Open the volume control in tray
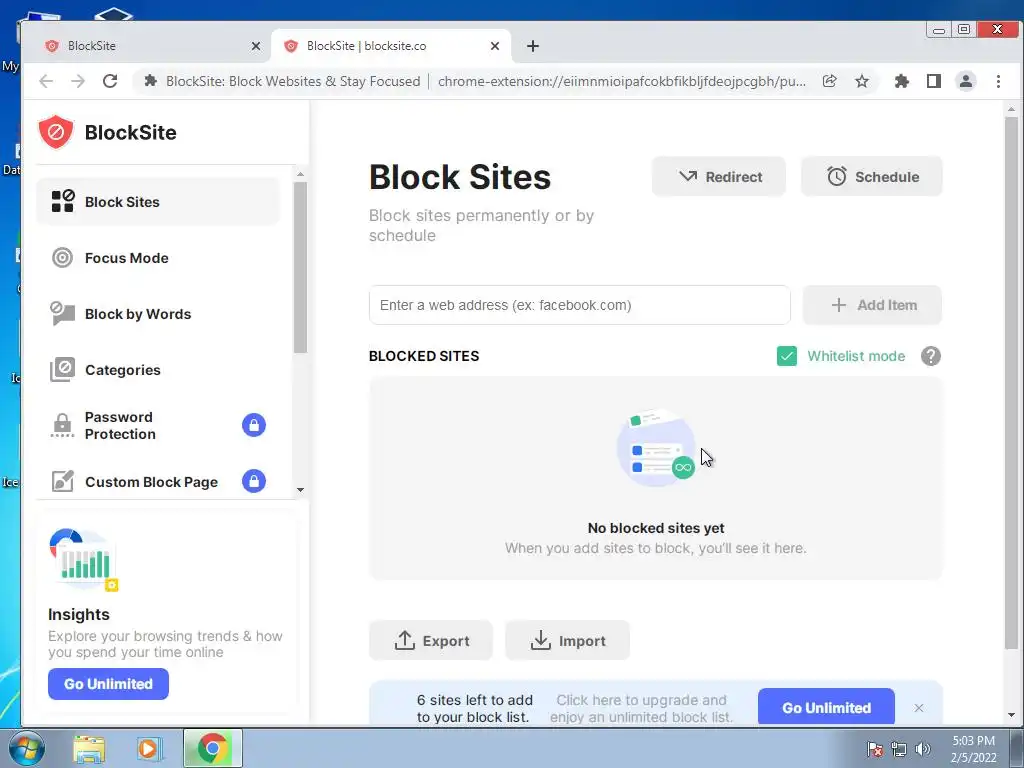This screenshot has height=768, width=1024. click(x=923, y=749)
